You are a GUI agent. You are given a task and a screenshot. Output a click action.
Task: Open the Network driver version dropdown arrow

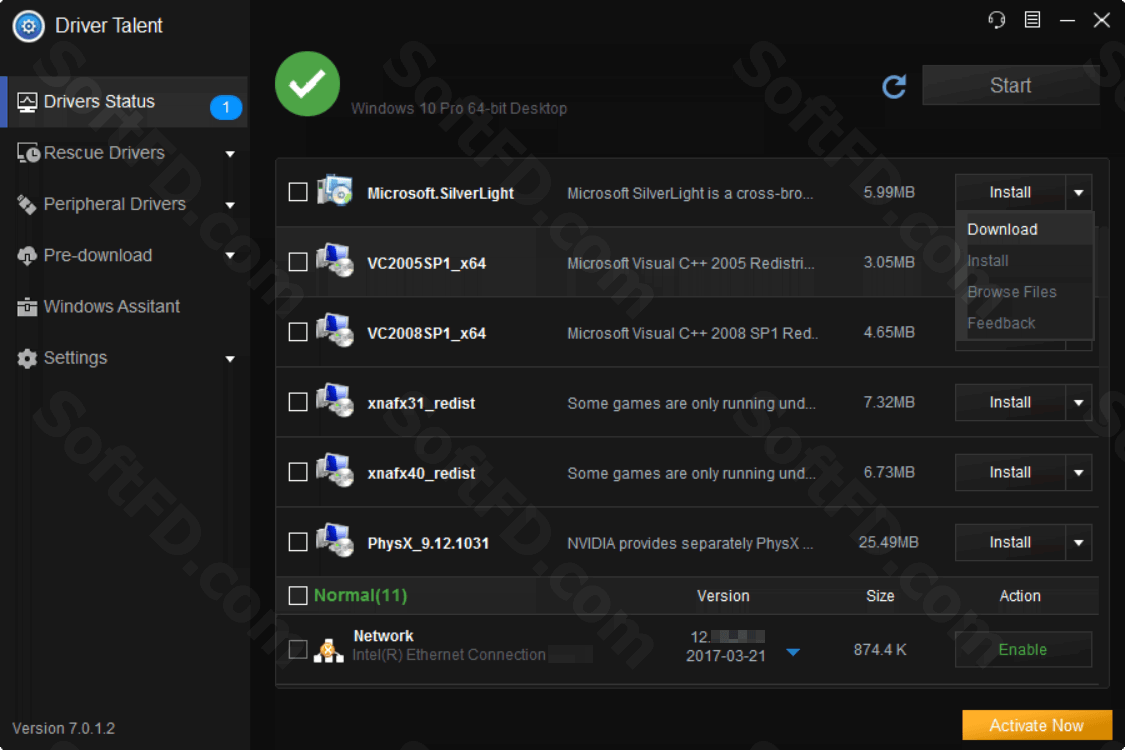tap(793, 652)
